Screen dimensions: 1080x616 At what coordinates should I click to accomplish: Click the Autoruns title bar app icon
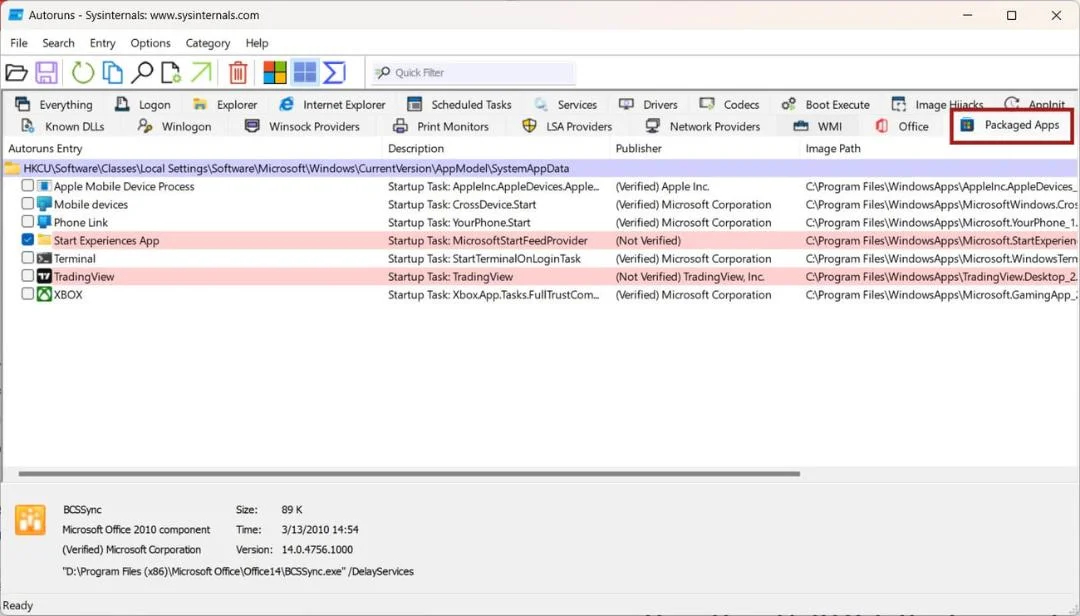tap(15, 14)
